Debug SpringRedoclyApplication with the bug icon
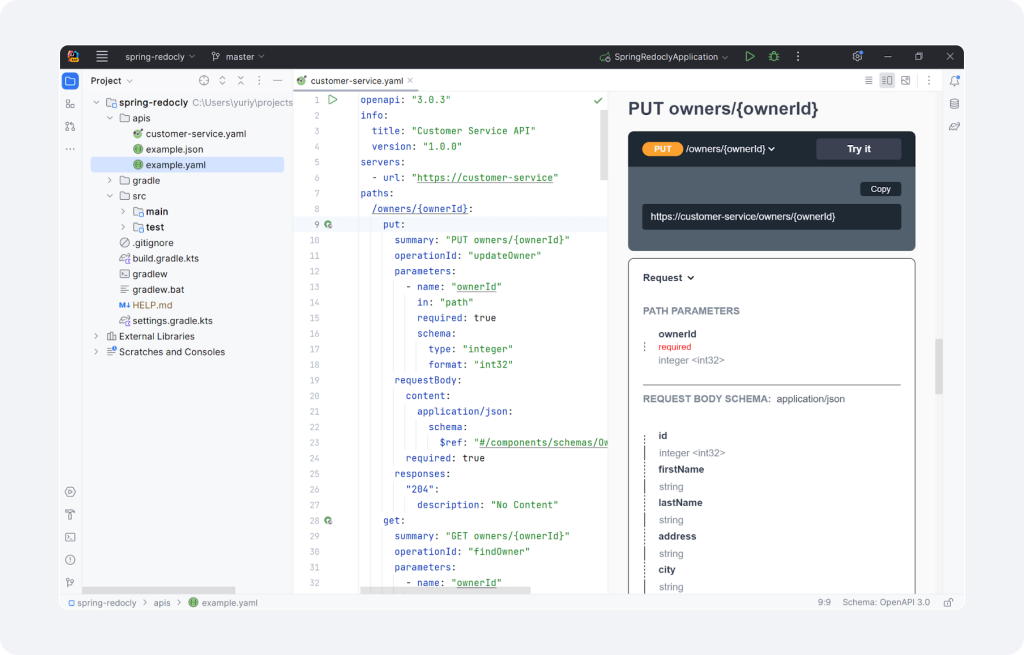 774,57
